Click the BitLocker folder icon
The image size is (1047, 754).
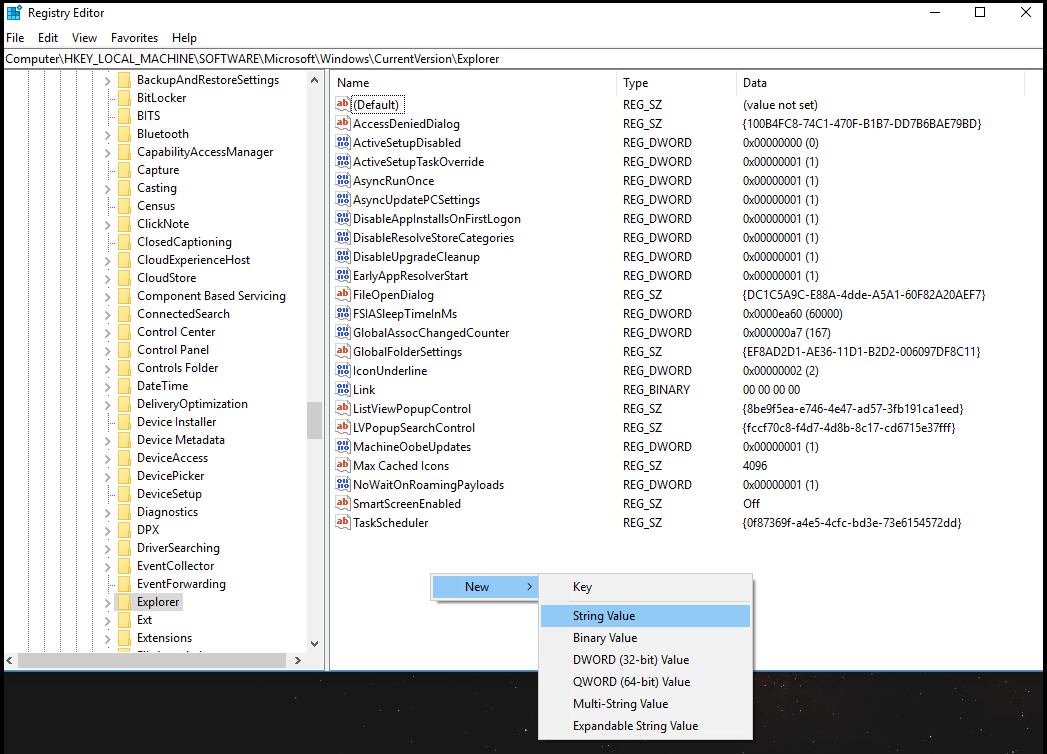(x=124, y=98)
